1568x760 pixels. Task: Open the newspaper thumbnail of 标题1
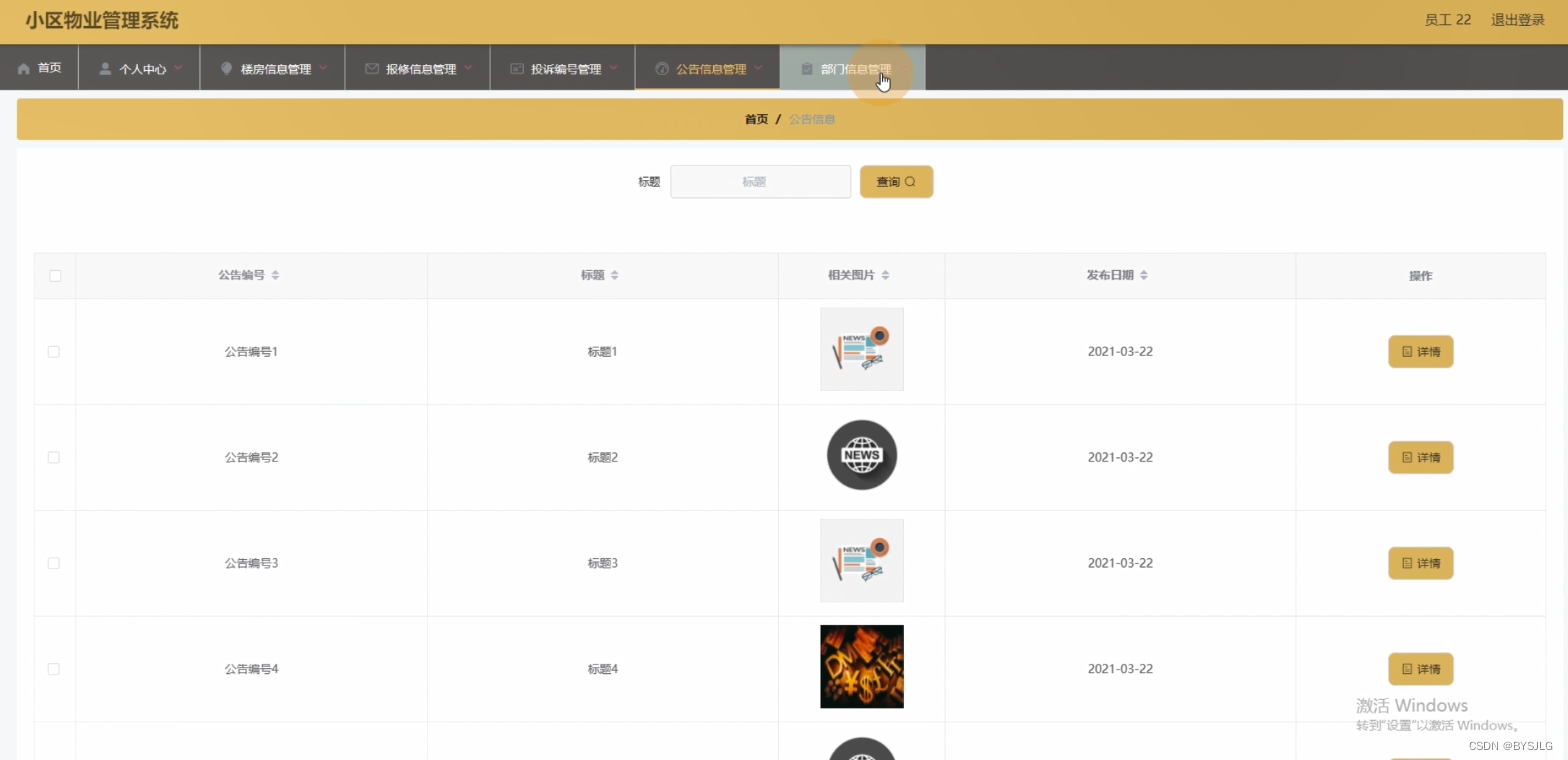[x=862, y=349]
